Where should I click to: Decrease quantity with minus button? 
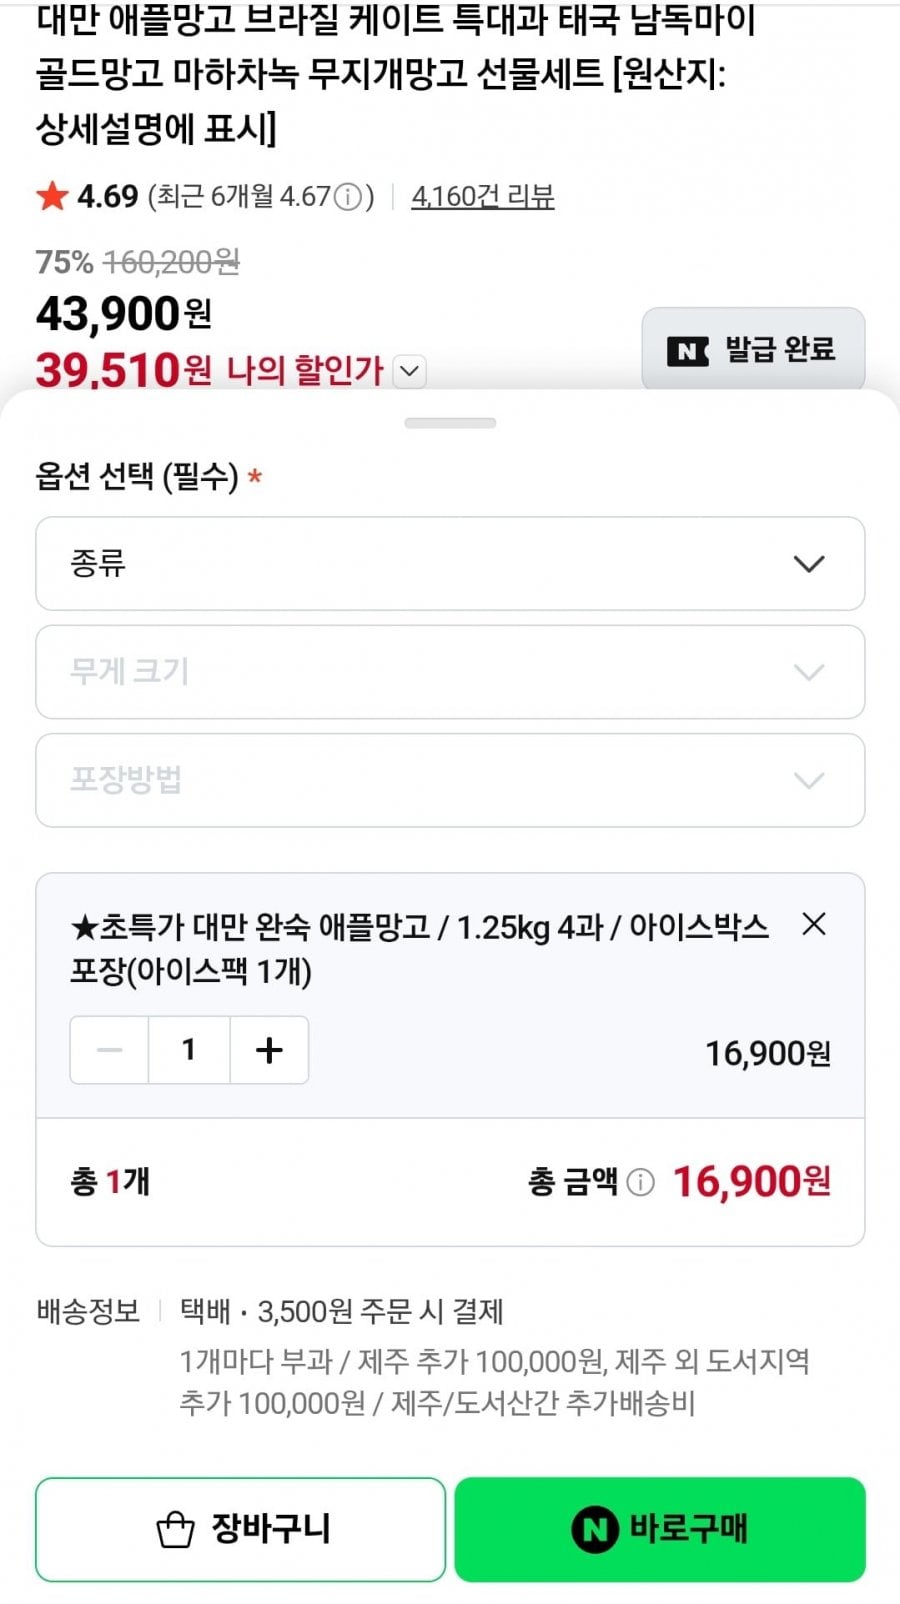click(110, 1050)
